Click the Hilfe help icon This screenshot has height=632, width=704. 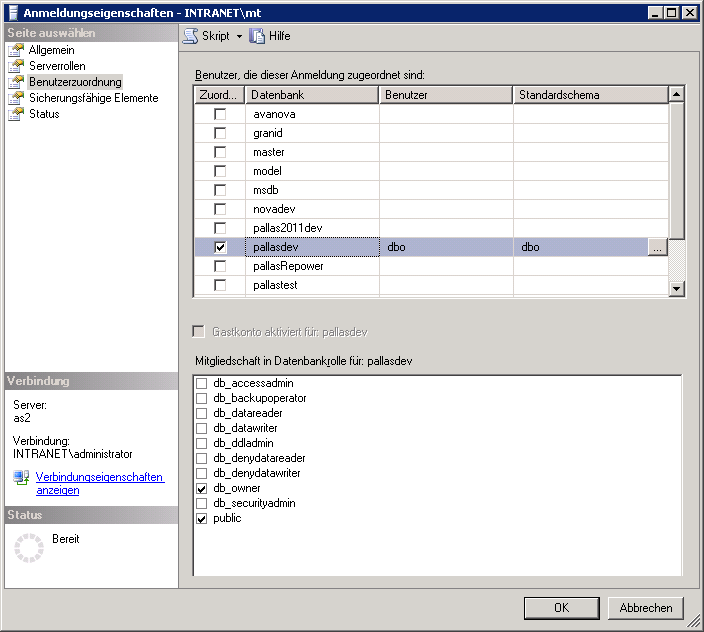point(257,36)
